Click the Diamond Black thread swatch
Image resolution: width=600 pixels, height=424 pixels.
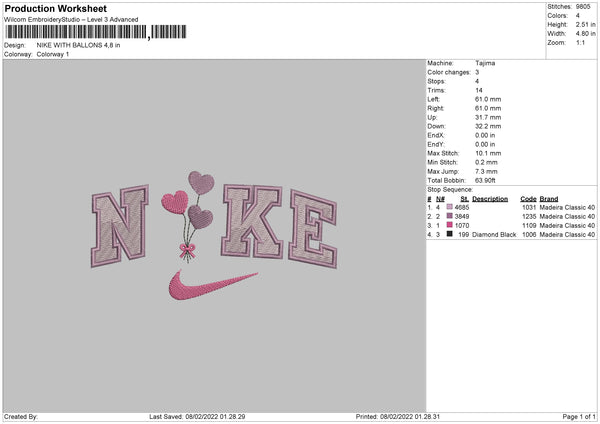click(x=450, y=234)
